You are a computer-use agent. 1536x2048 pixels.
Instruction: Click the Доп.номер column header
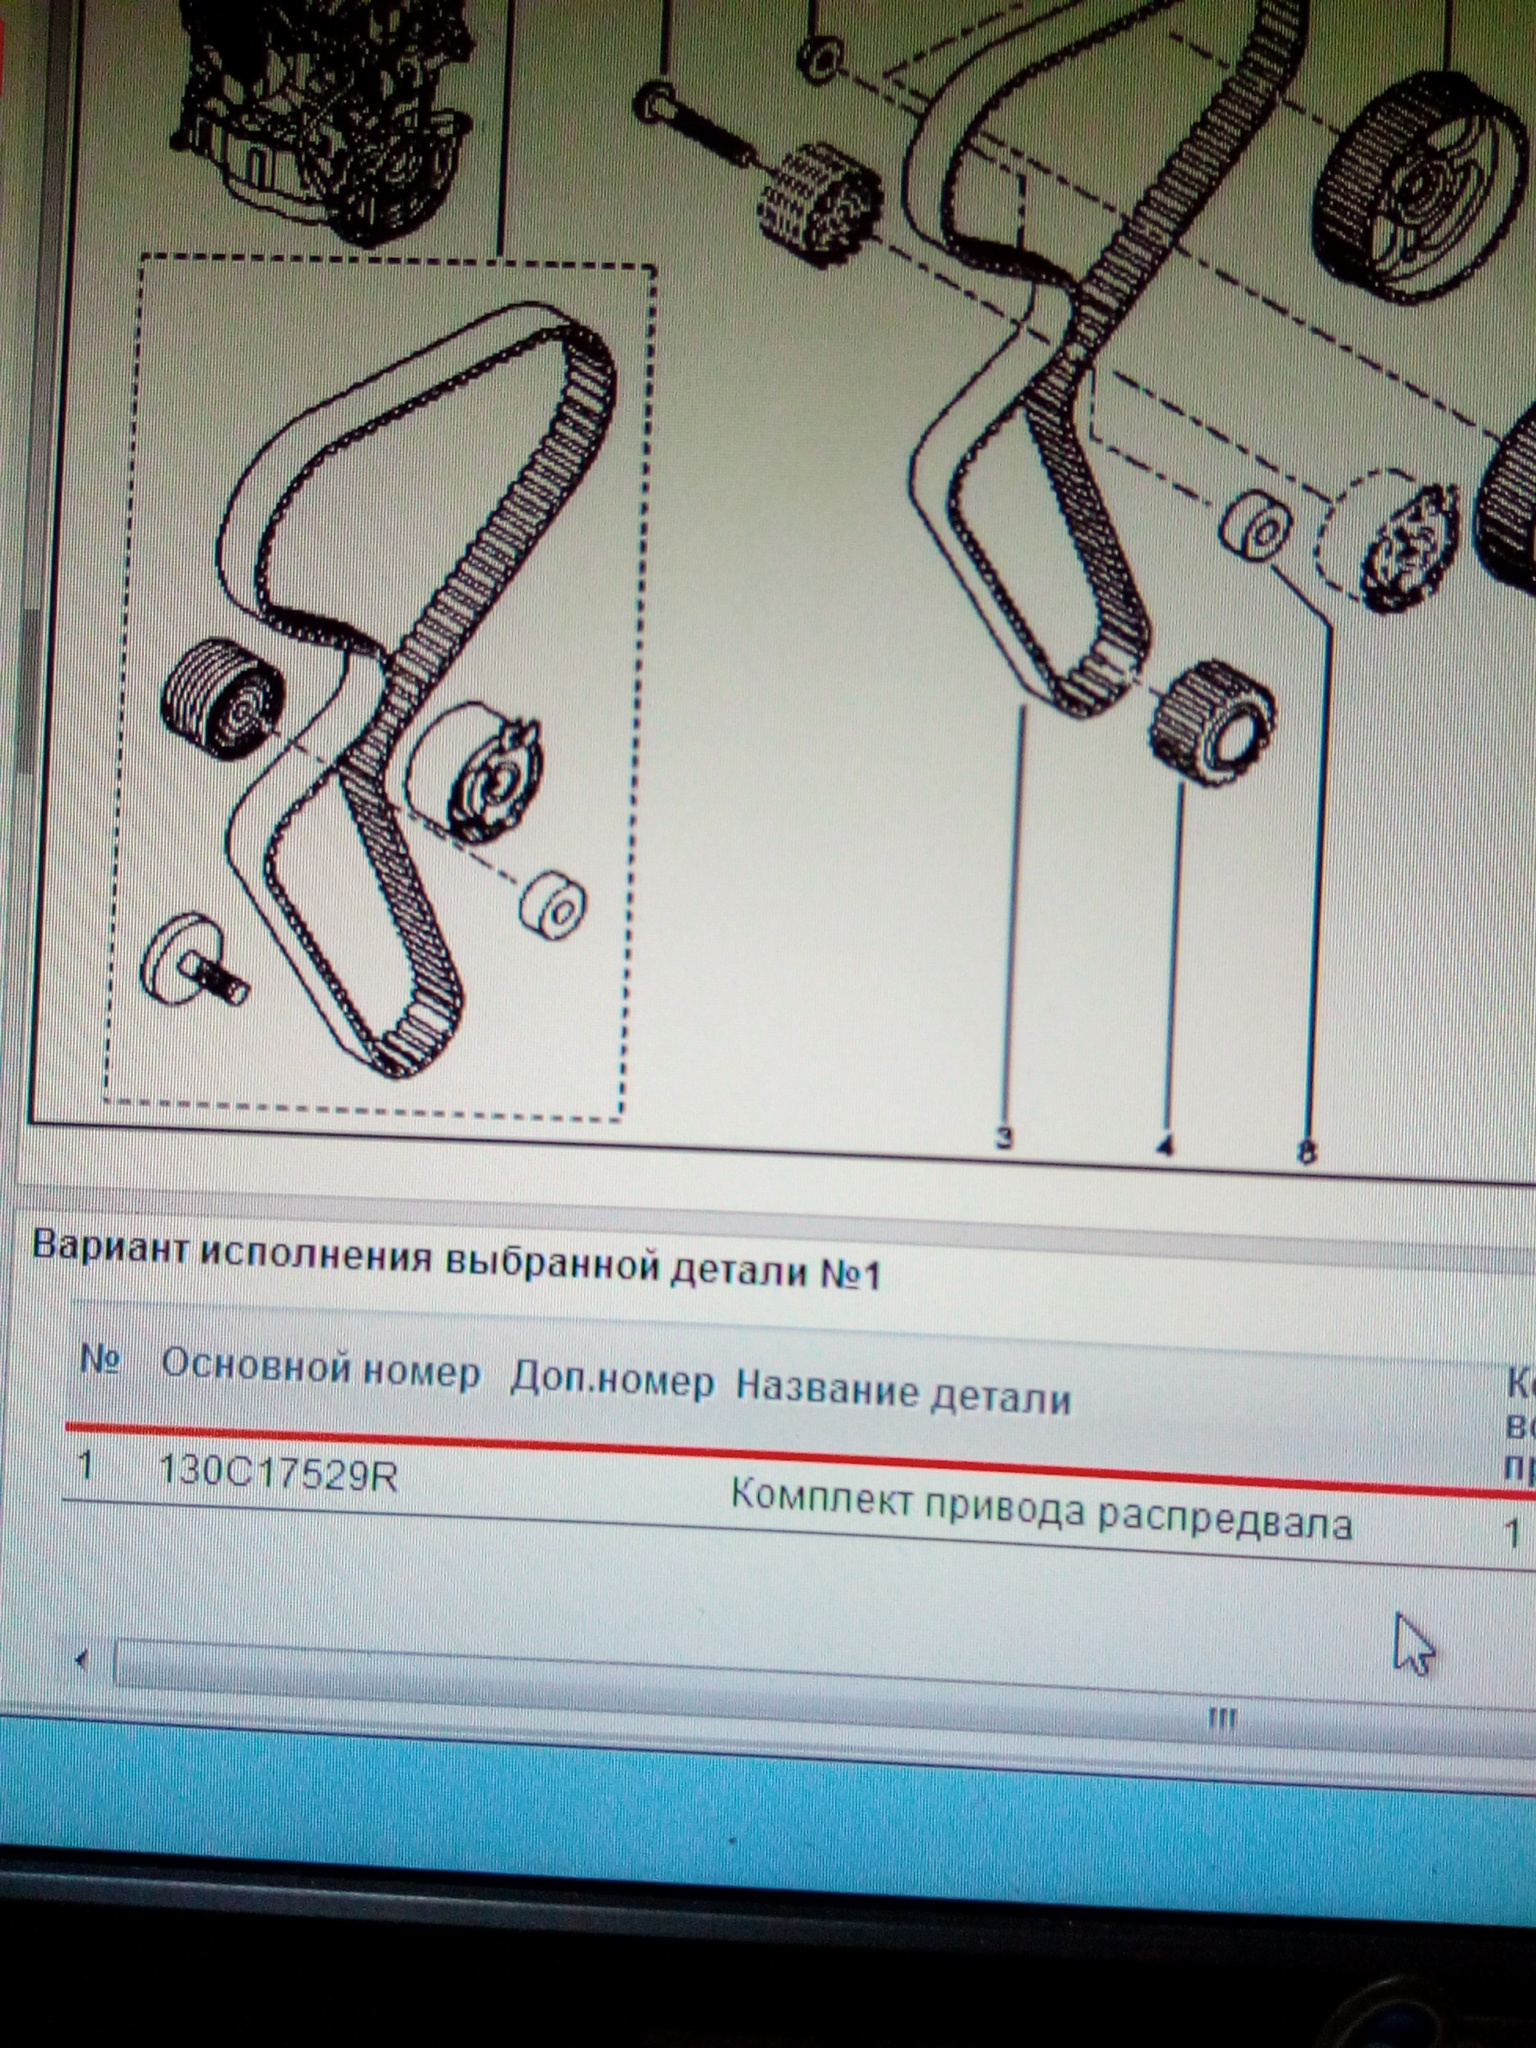pyautogui.click(x=612, y=1382)
